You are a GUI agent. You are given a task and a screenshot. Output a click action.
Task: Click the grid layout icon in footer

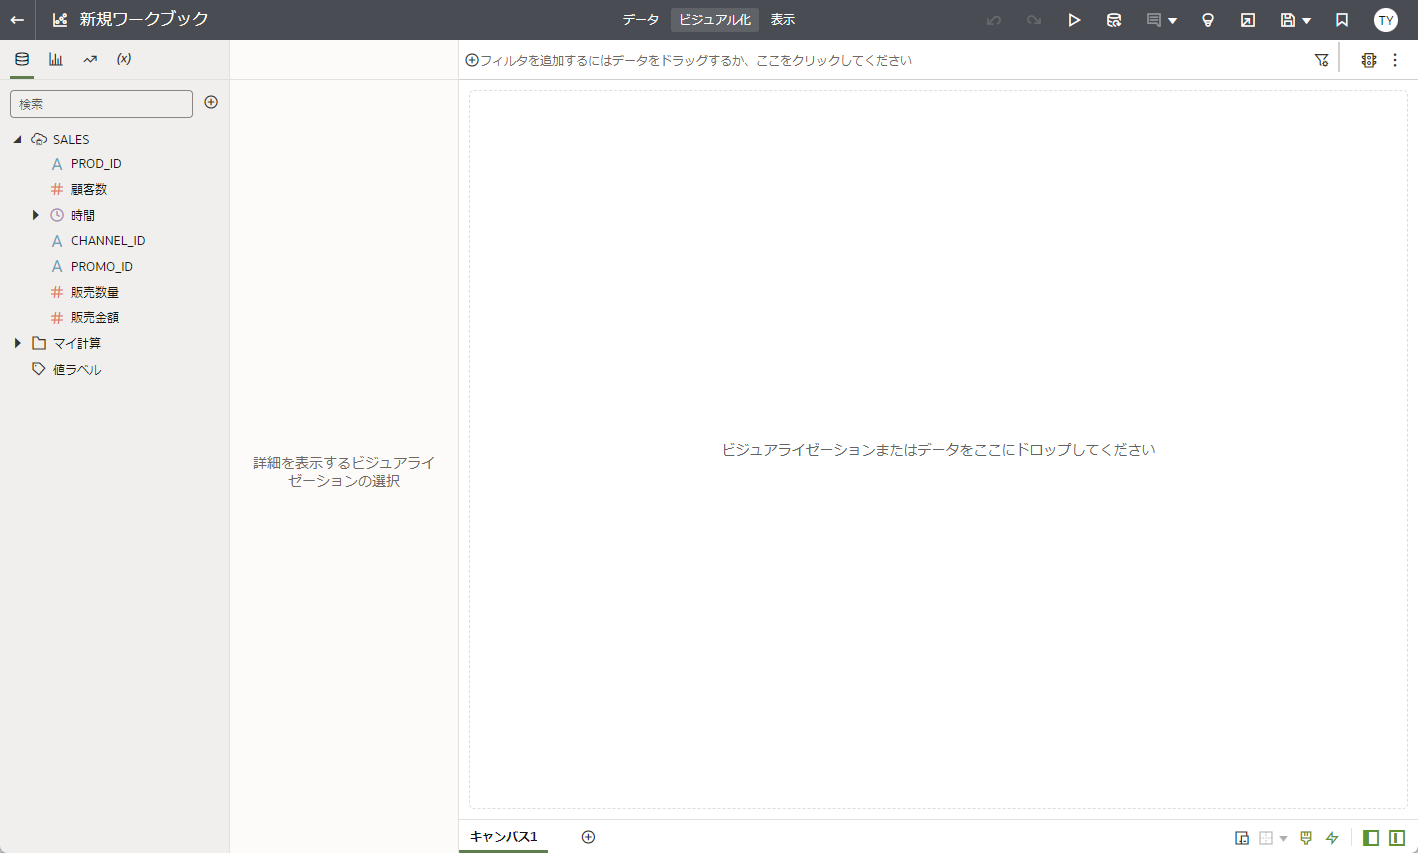click(1266, 838)
